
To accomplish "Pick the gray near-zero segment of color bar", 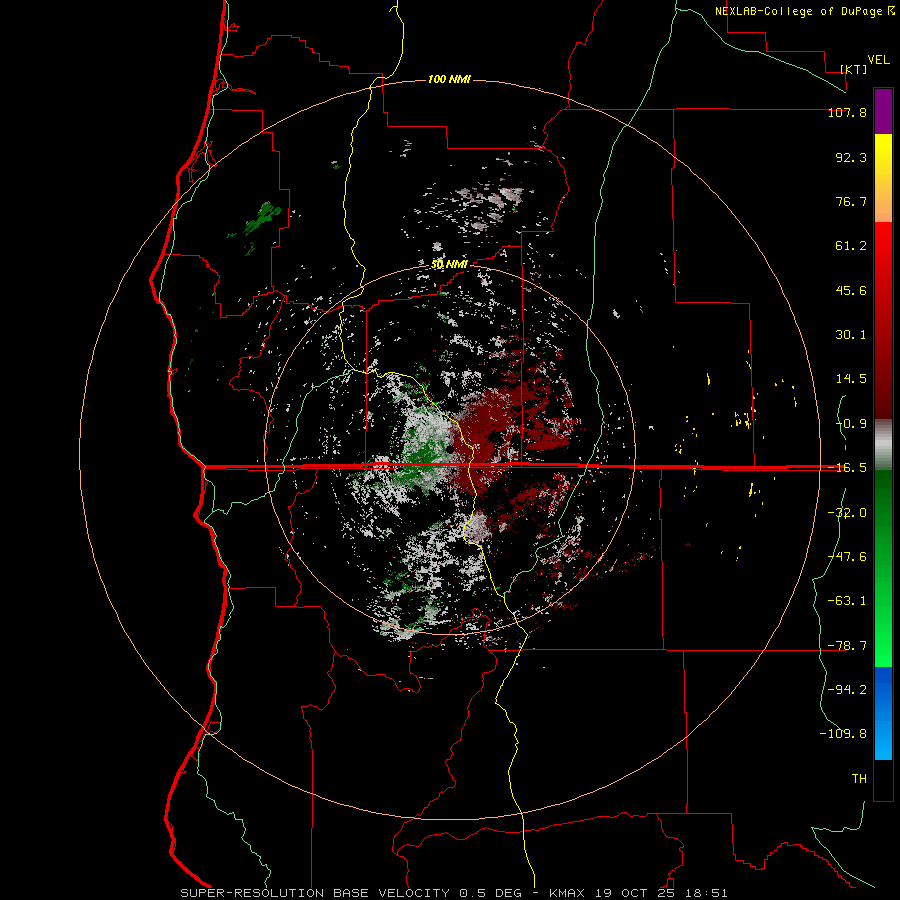I will pos(883,444).
